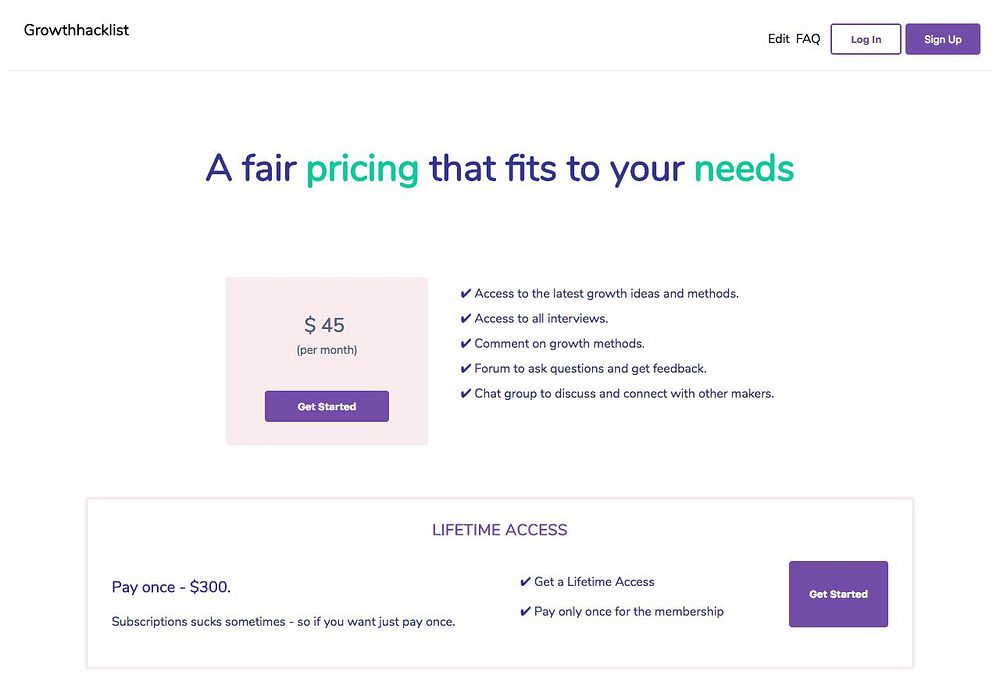1000x693 pixels.
Task: Click the Pay once - $300 text
Action: (x=171, y=587)
